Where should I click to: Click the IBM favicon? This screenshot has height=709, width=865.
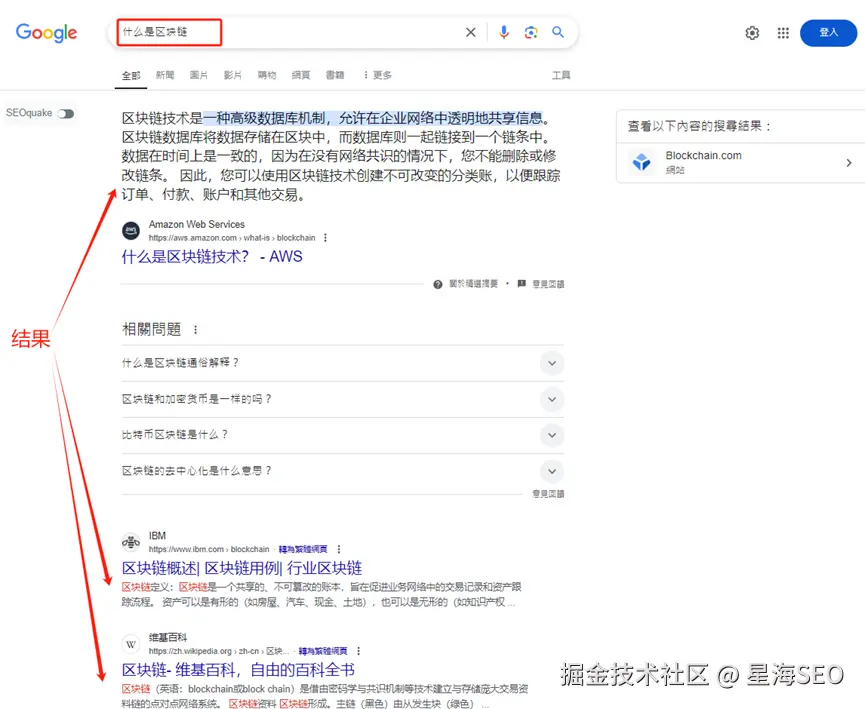pyautogui.click(x=131, y=542)
